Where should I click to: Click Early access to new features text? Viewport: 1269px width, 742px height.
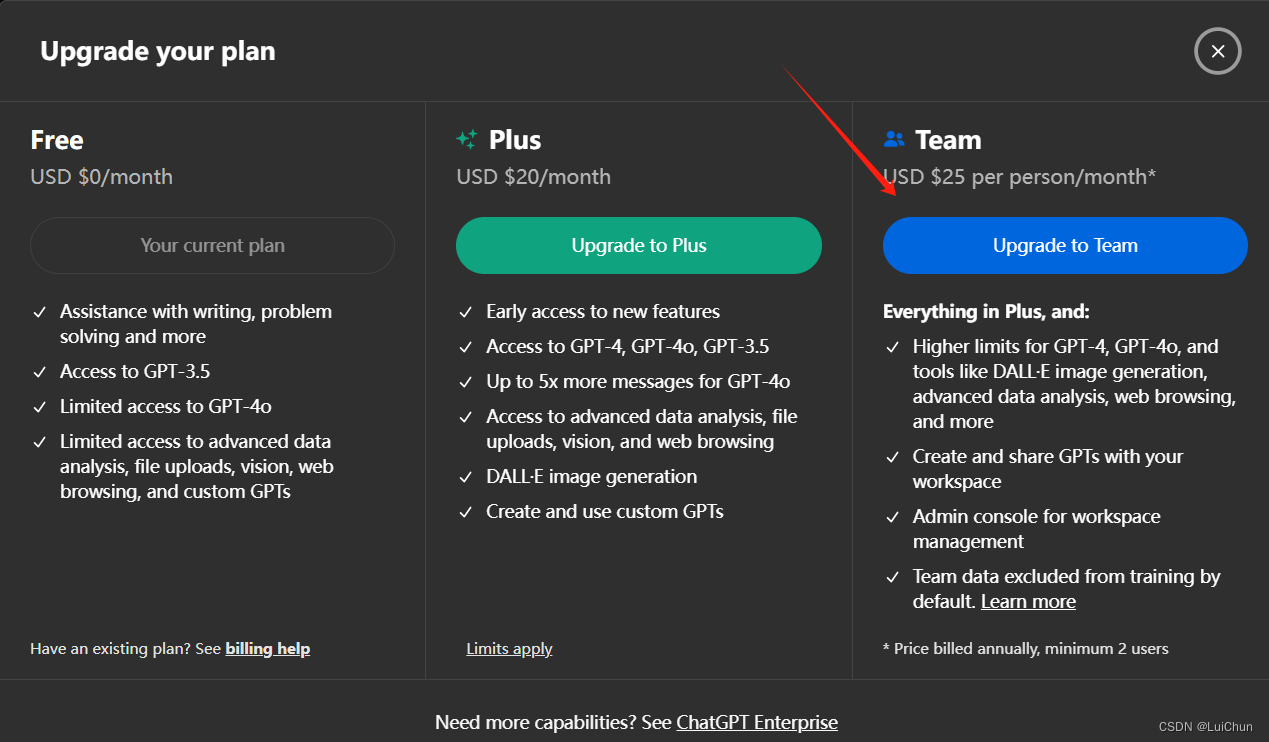[x=603, y=311]
